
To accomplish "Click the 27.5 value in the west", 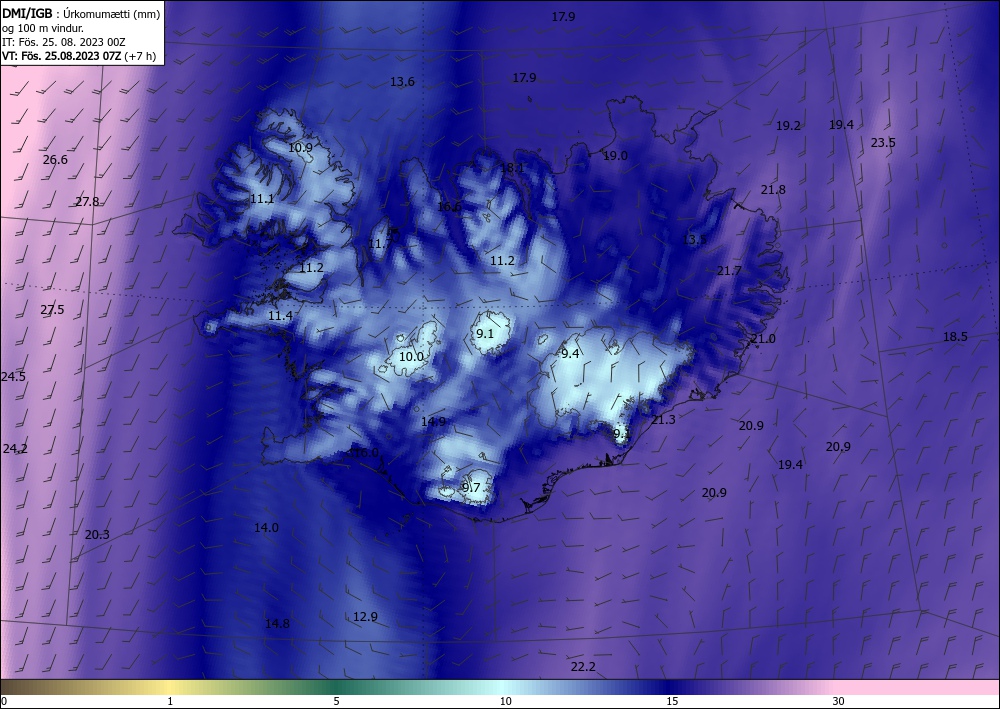I will click(x=52, y=310).
